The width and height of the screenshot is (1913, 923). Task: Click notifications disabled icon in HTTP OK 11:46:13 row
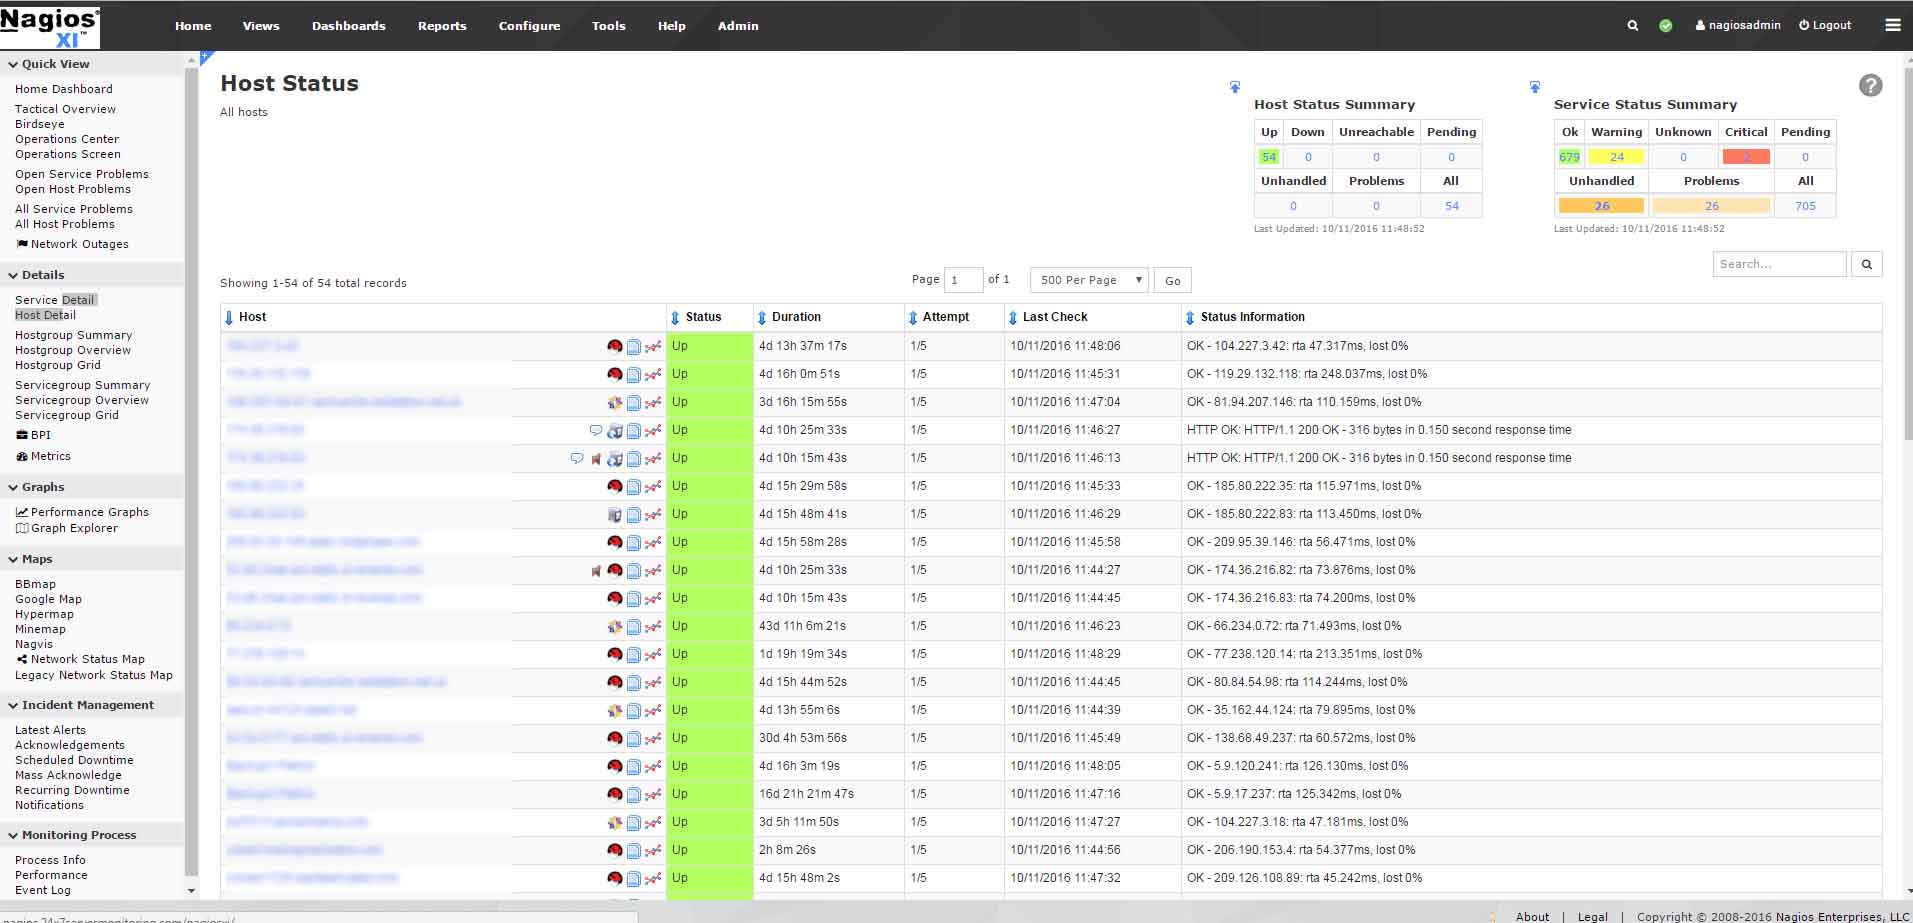(596, 459)
